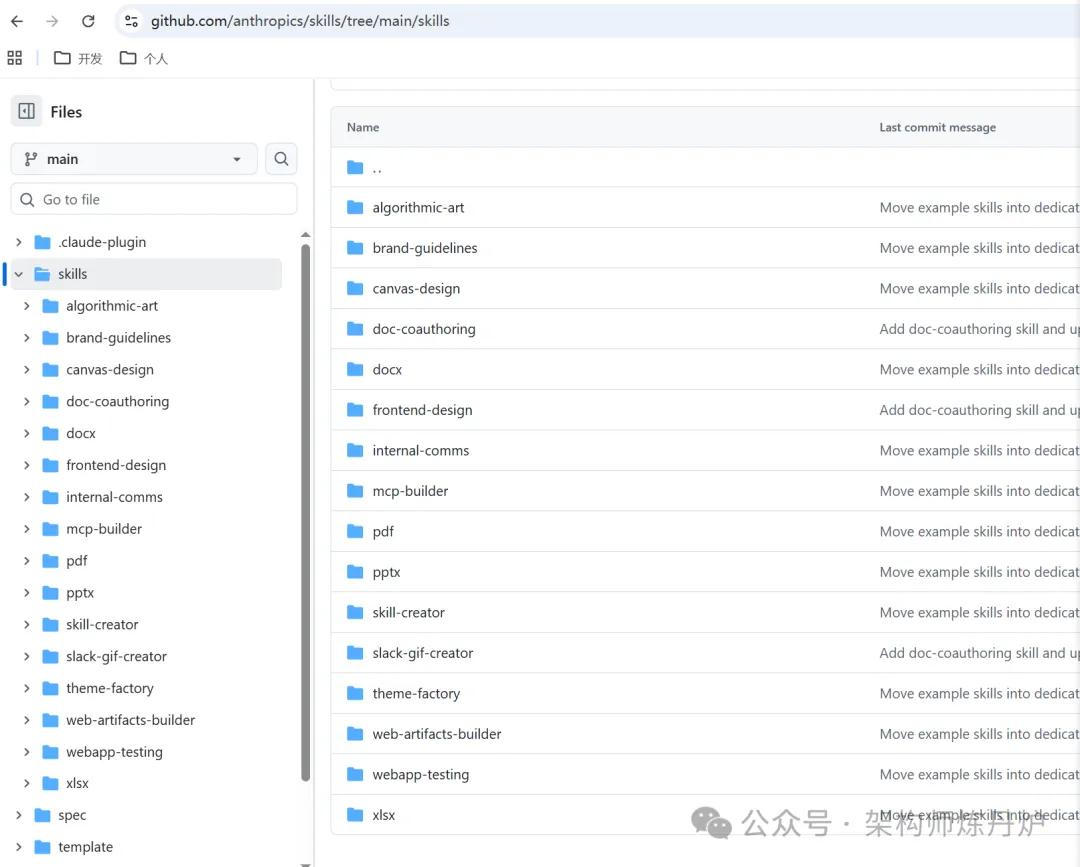
Task: Open the algorithmic-art folder link in list
Action: coord(418,208)
